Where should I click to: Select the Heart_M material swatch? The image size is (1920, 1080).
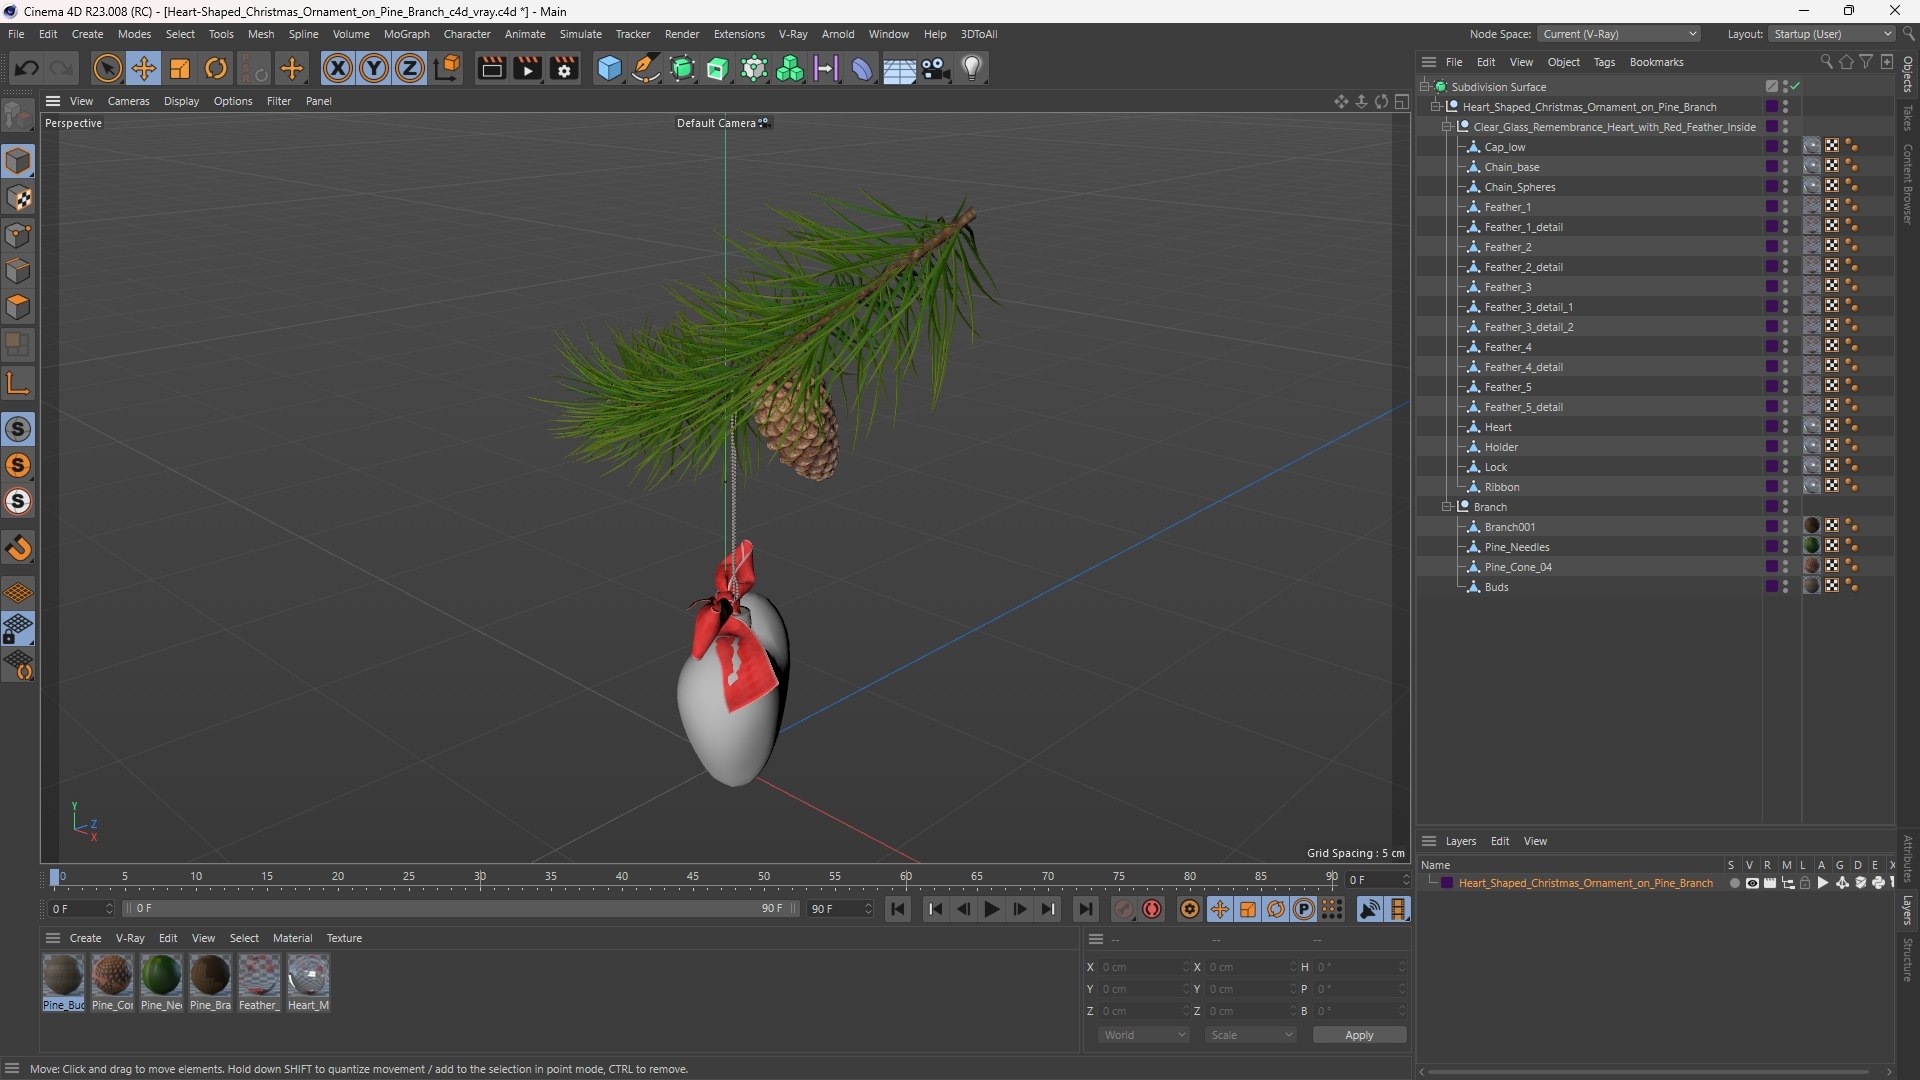click(x=308, y=982)
